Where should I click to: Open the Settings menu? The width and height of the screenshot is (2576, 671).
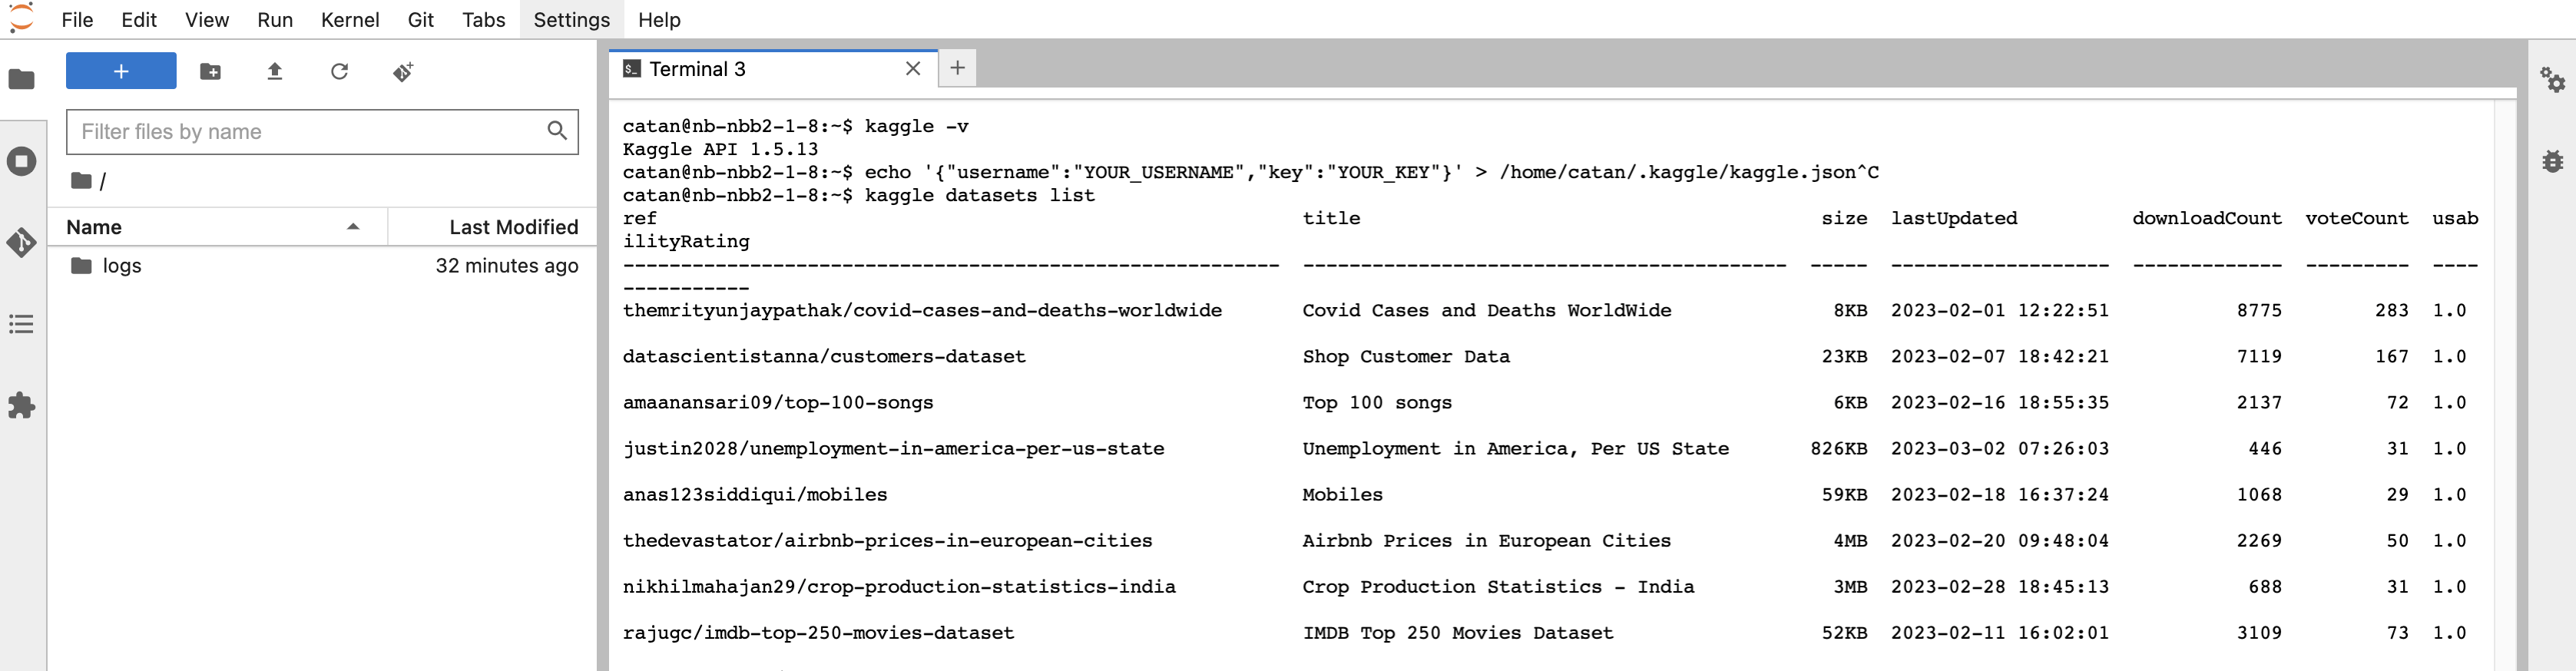coord(571,20)
